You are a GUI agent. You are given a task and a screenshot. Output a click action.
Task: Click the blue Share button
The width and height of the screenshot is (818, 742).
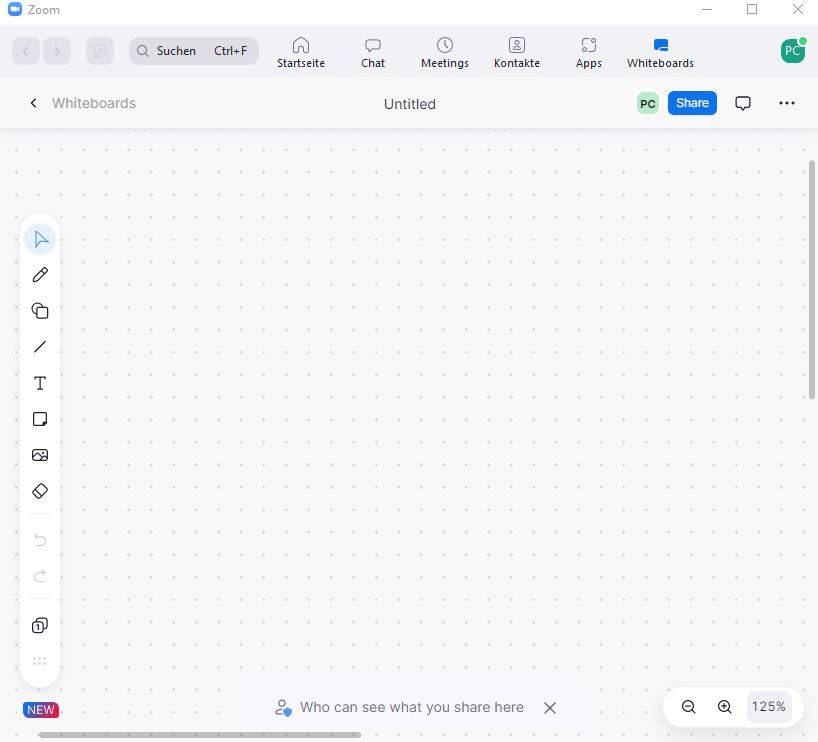tap(692, 102)
